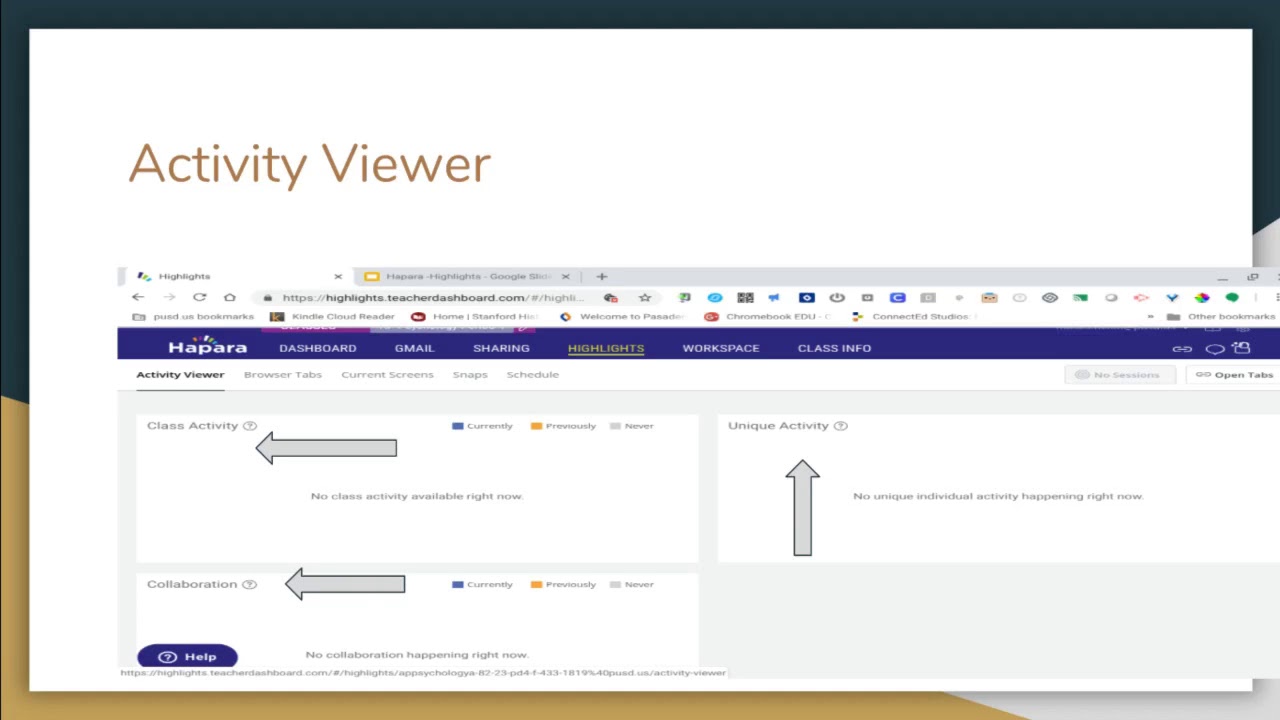Open the color wheel extension

(x=1202, y=297)
